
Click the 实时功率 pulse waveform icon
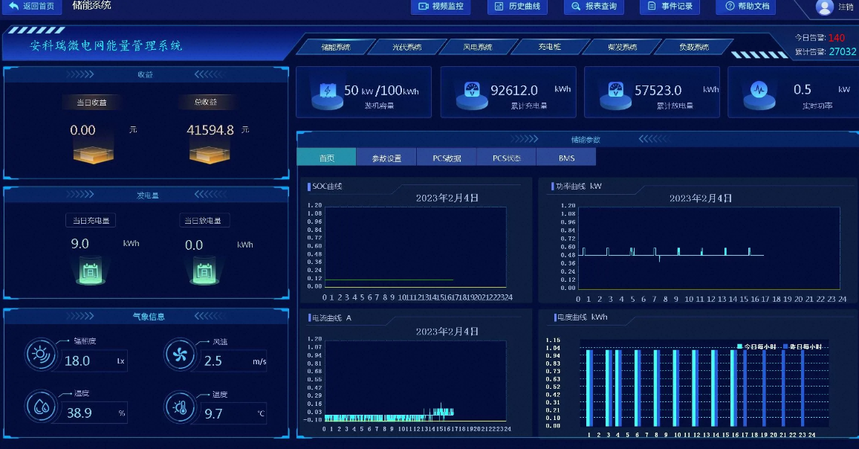coord(759,95)
